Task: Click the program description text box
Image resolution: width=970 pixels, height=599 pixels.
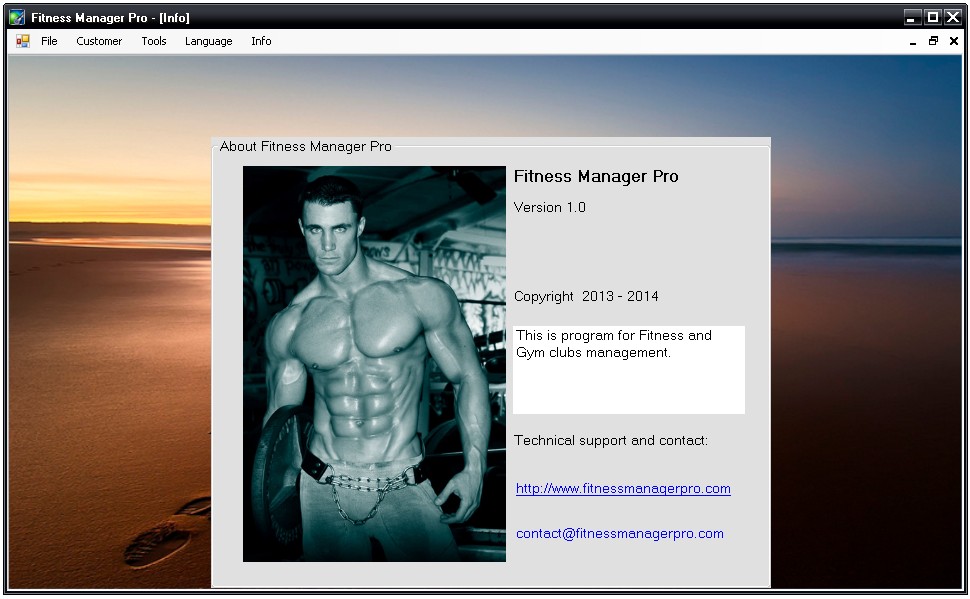Action: 629,369
